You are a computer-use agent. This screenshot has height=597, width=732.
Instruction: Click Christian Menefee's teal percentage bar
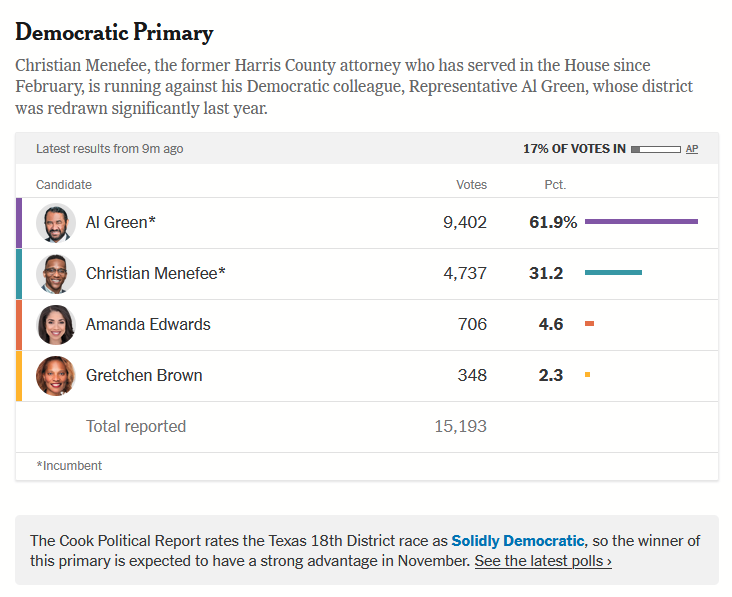pos(613,273)
